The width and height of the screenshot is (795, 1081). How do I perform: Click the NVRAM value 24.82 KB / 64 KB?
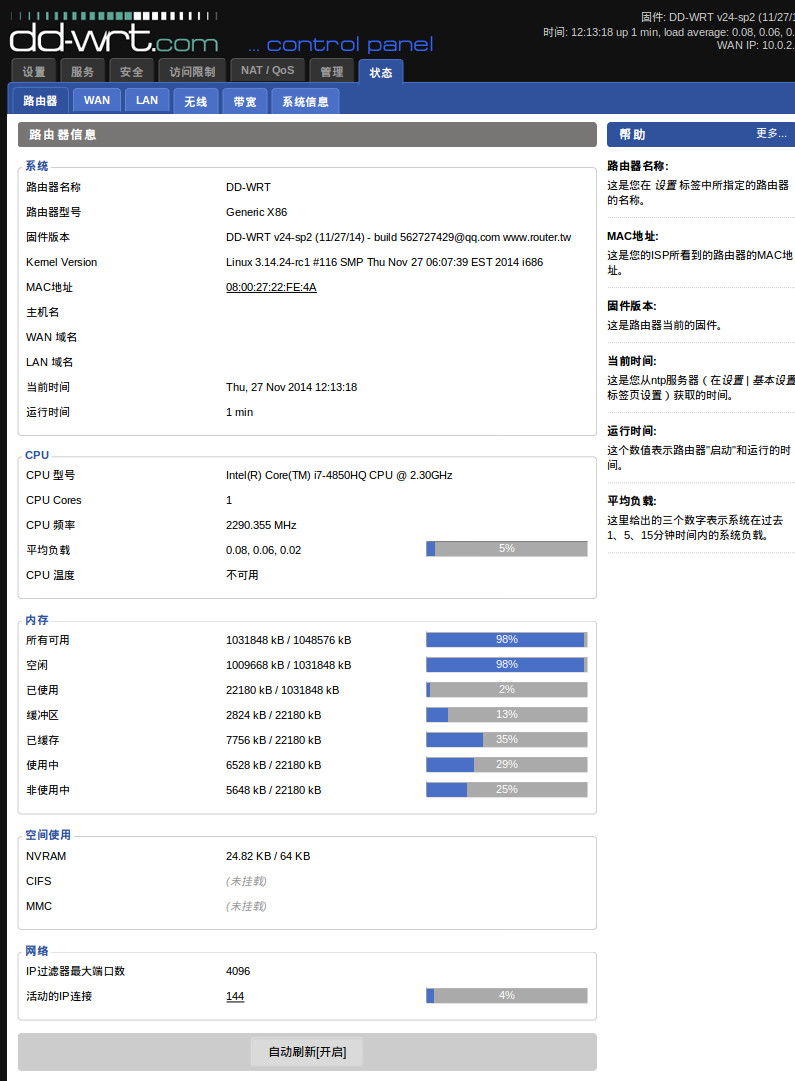coord(268,856)
